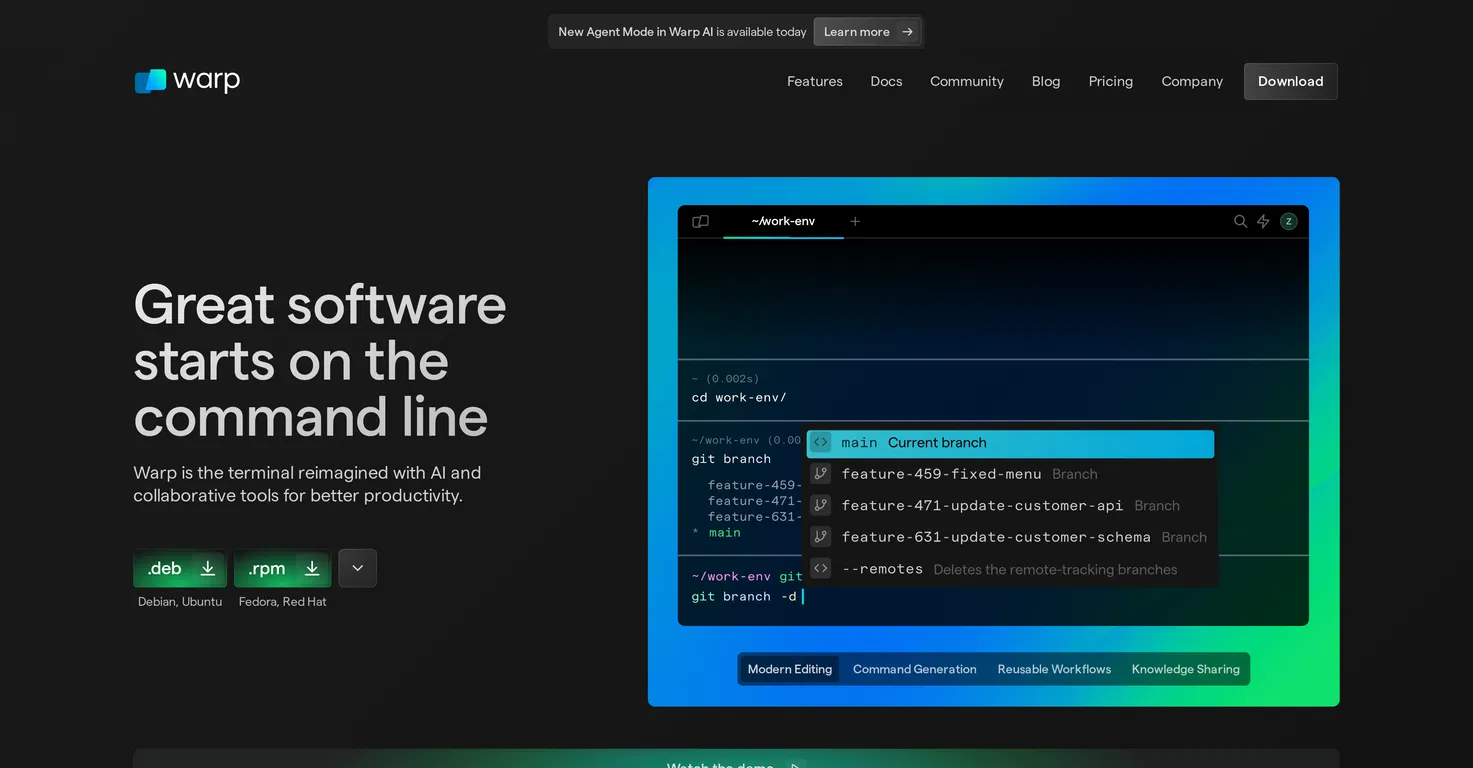Click the green Z avatar icon
This screenshot has width=1473, height=768.
coord(1289,221)
